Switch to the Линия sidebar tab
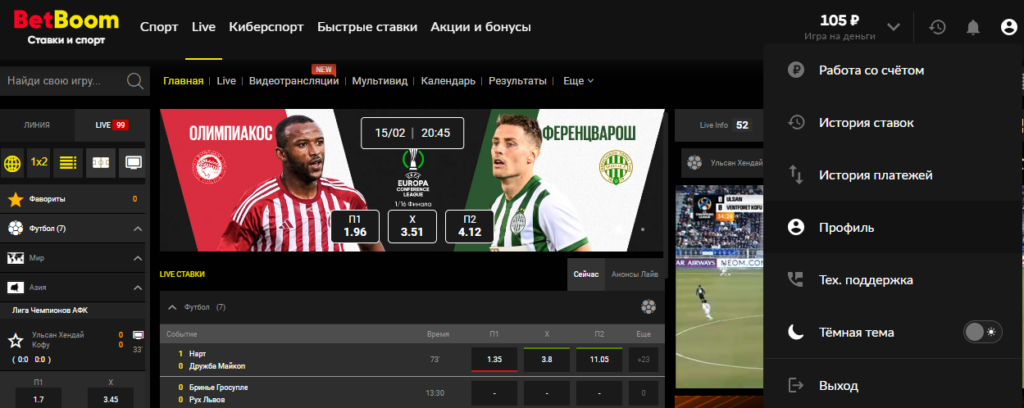The width and height of the screenshot is (1024, 408). (37, 125)
